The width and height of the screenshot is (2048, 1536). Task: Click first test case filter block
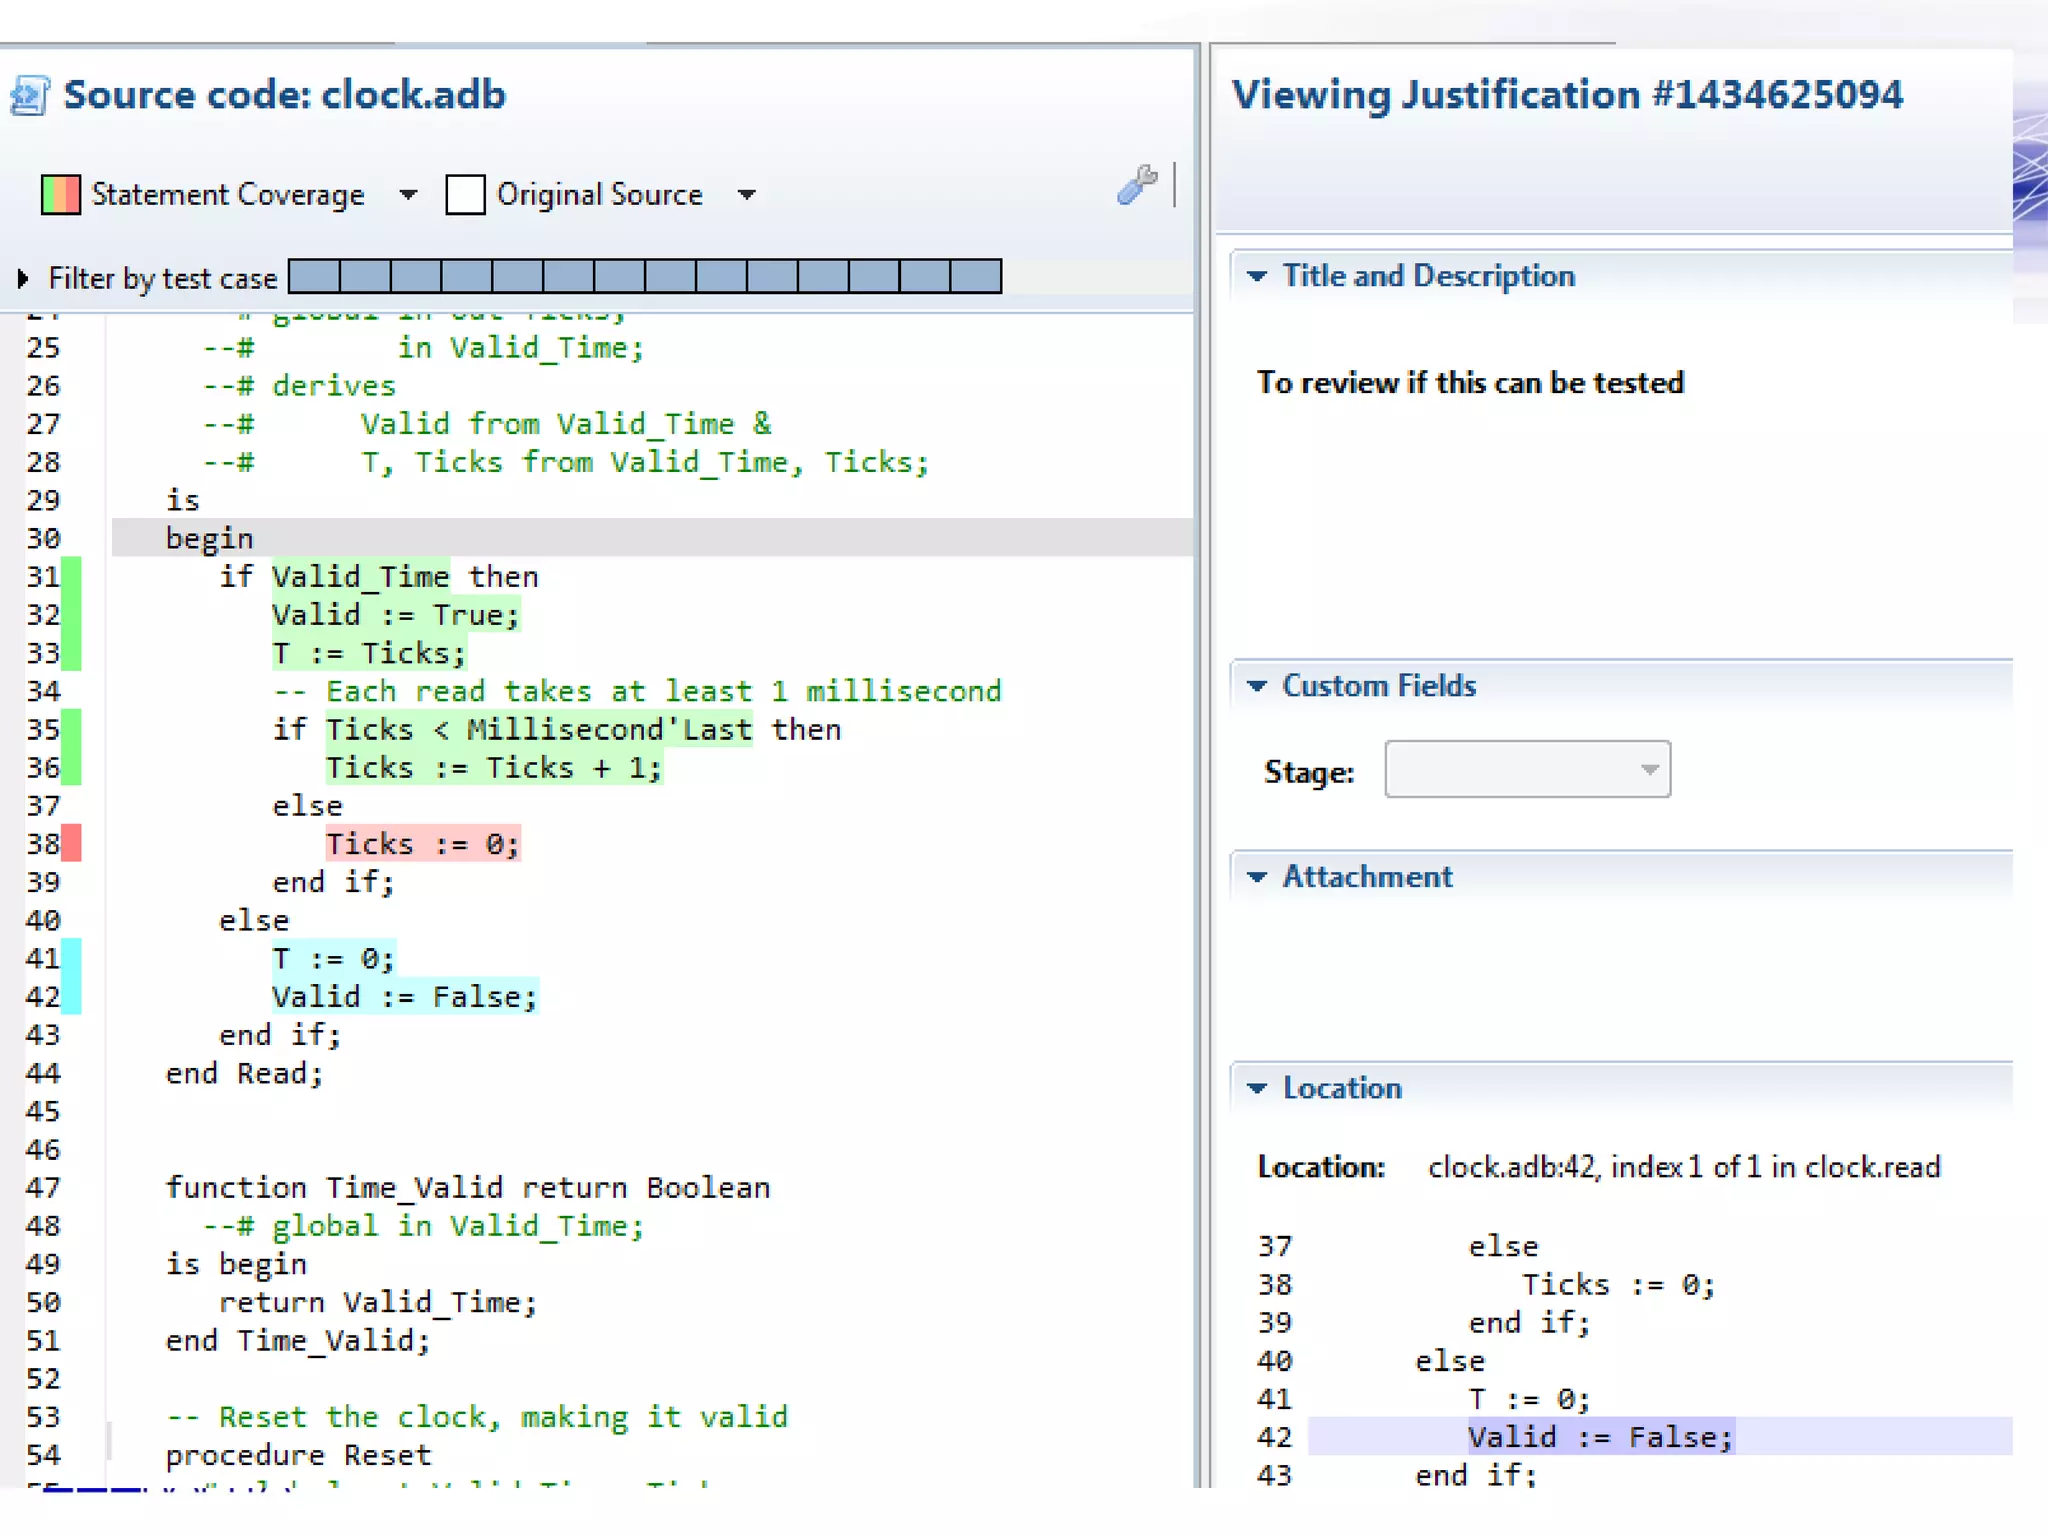click(314, 276)
